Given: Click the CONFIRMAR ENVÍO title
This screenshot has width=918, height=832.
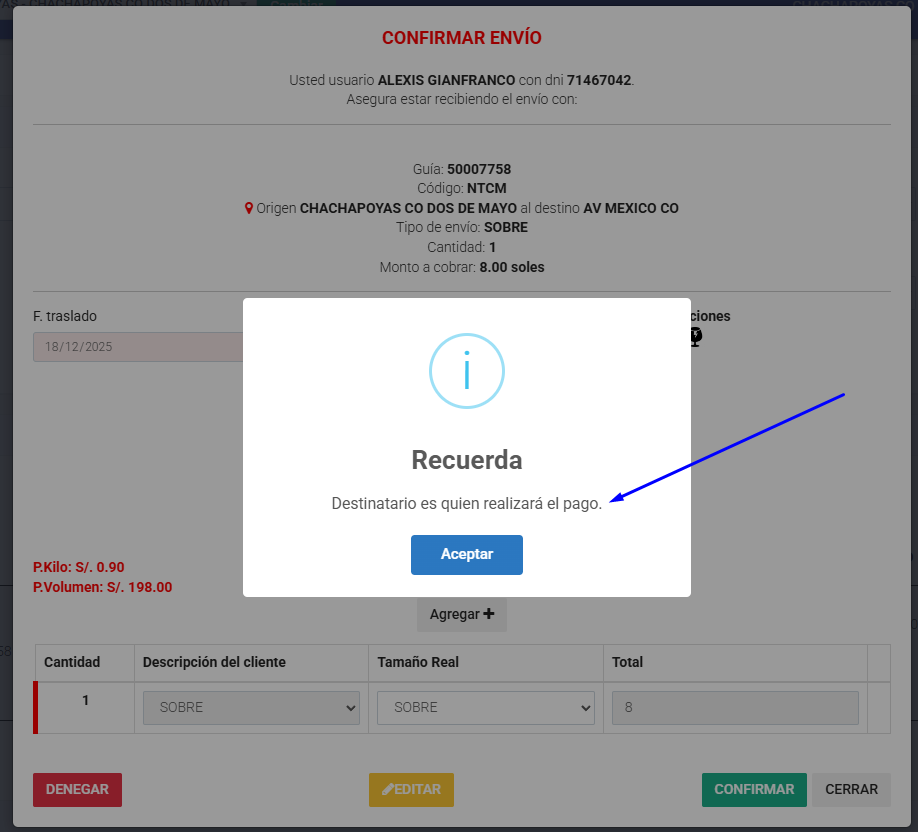Looking at the screenshot, I should (x=461, y=38).
